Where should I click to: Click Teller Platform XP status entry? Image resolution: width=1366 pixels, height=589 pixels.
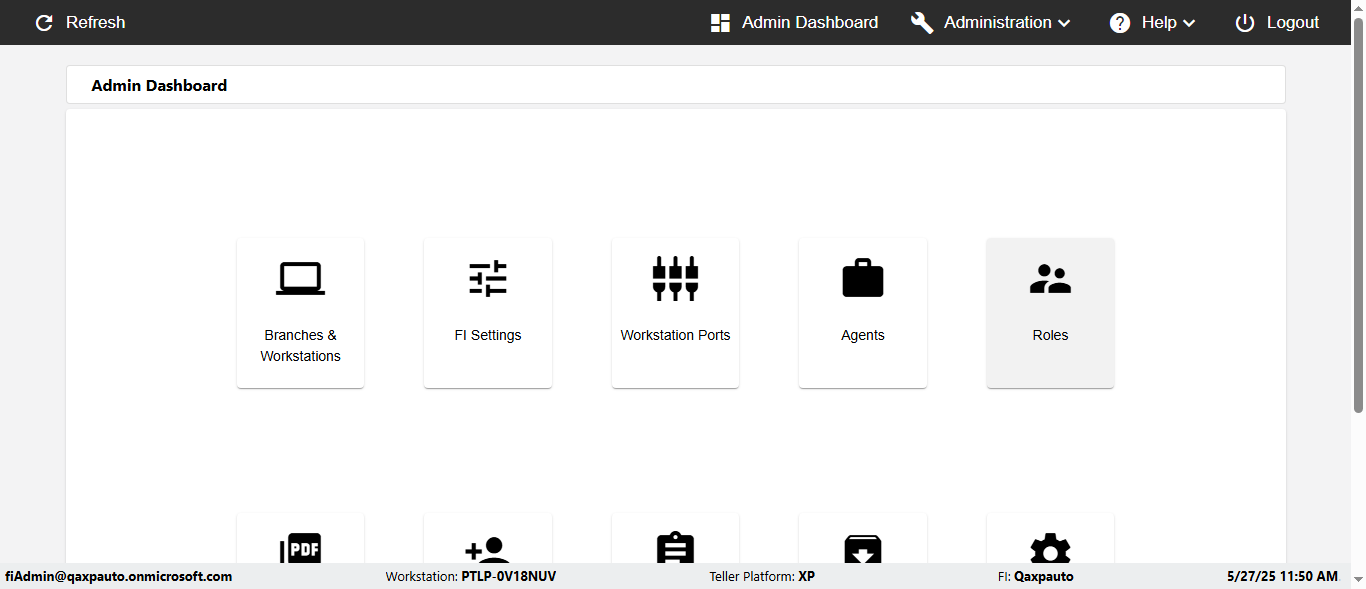[x=762, y=576]
